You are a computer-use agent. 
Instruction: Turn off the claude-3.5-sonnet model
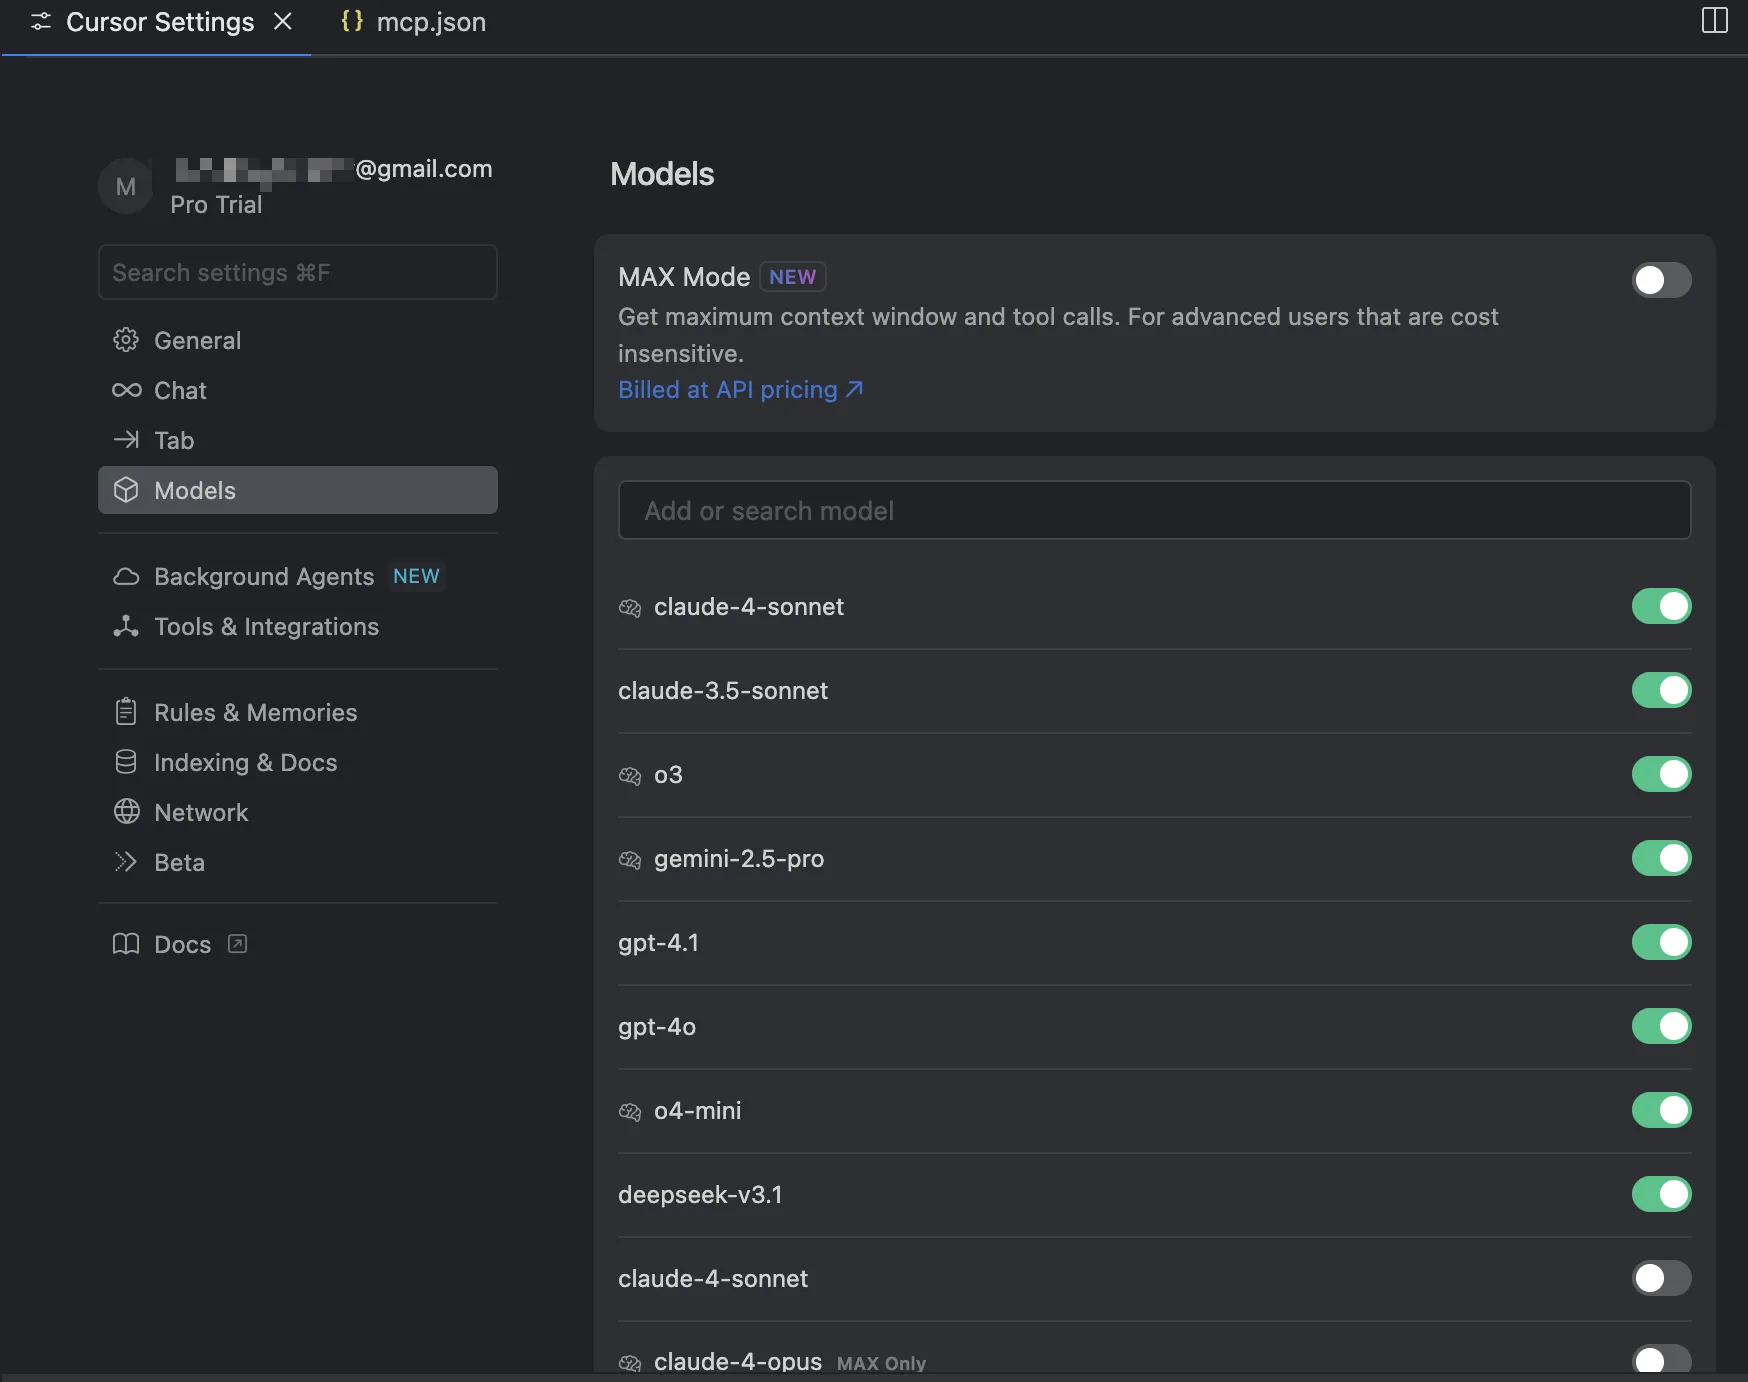(1661, 690)
